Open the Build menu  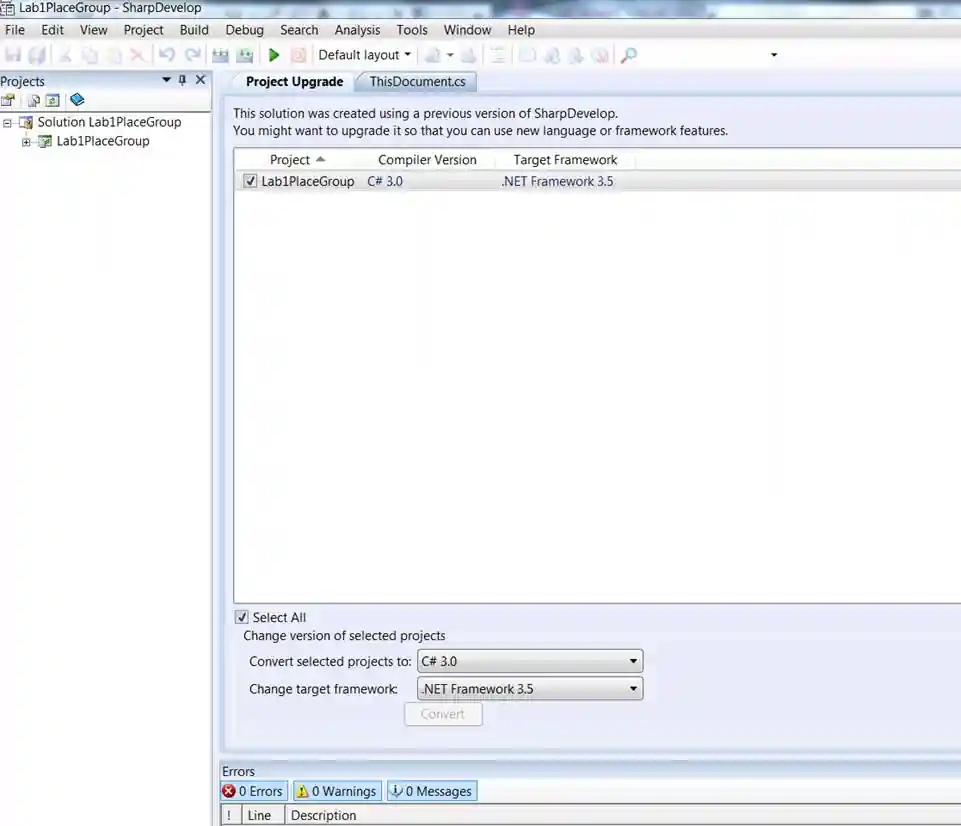click(x=194, y=30)
